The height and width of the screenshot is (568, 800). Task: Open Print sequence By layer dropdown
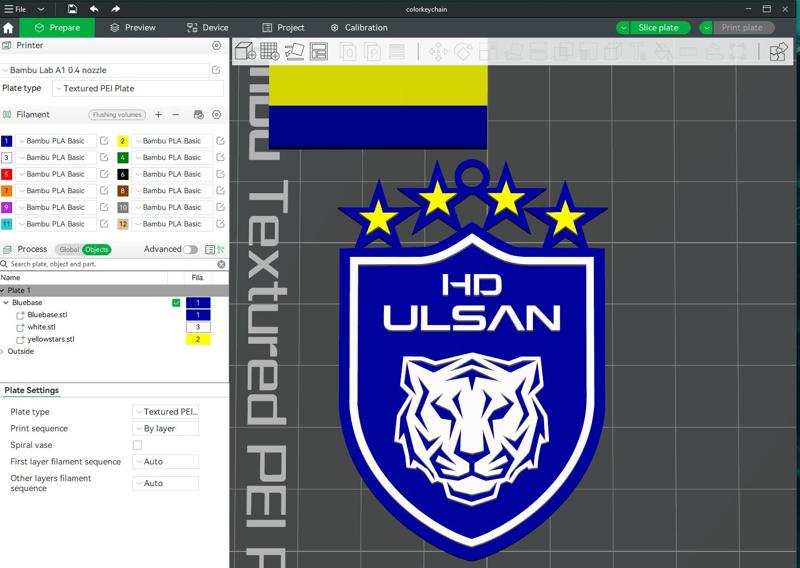(165, 428)
